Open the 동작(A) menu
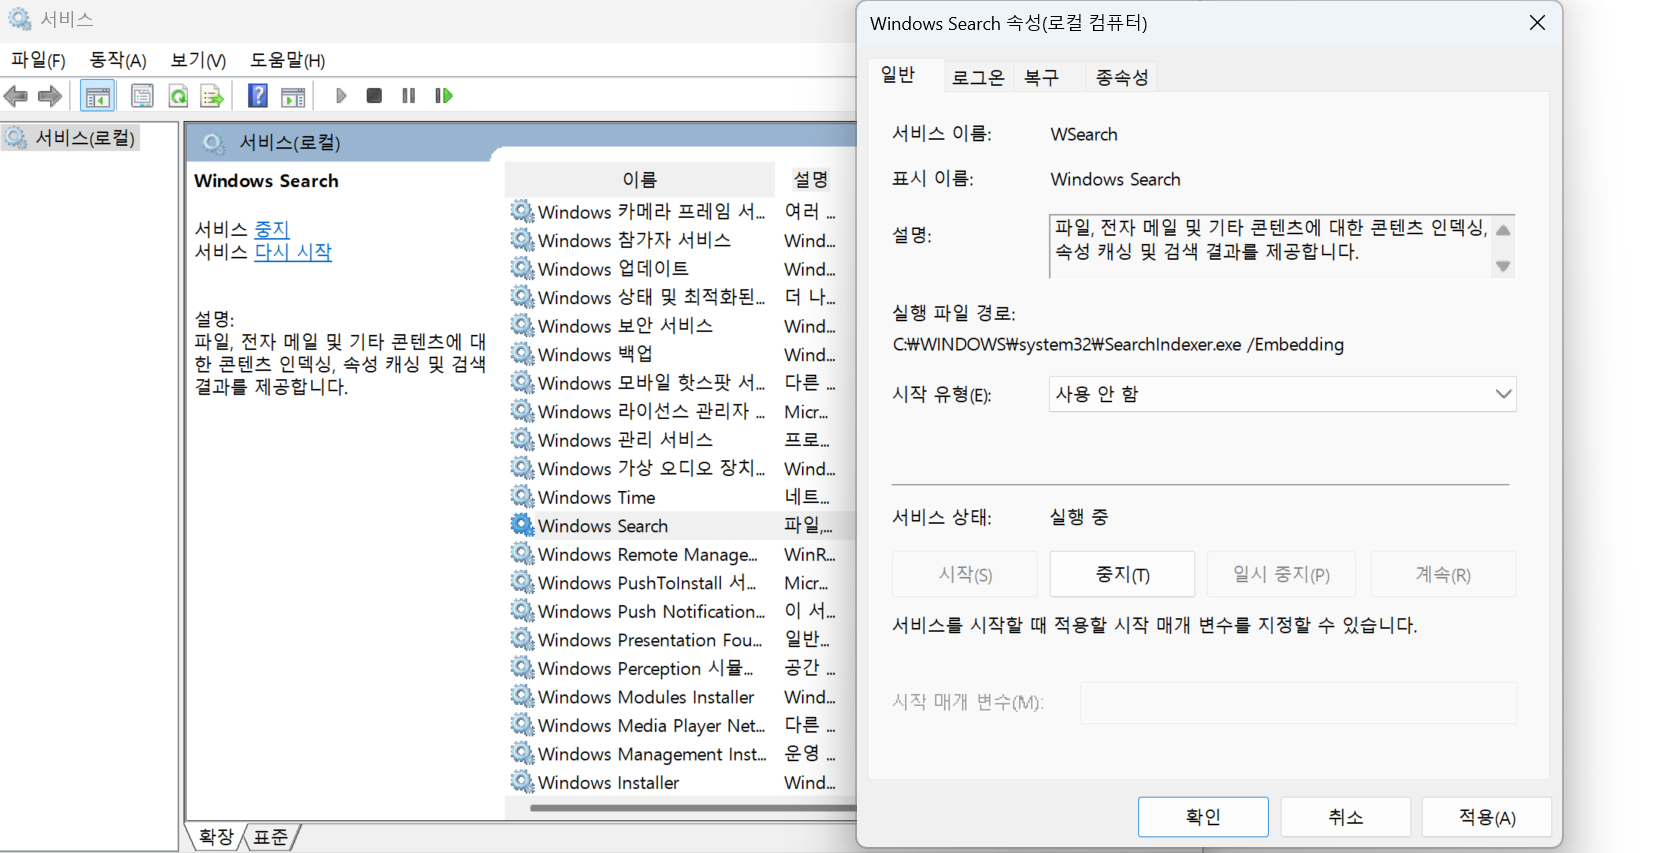 [118, 60]
